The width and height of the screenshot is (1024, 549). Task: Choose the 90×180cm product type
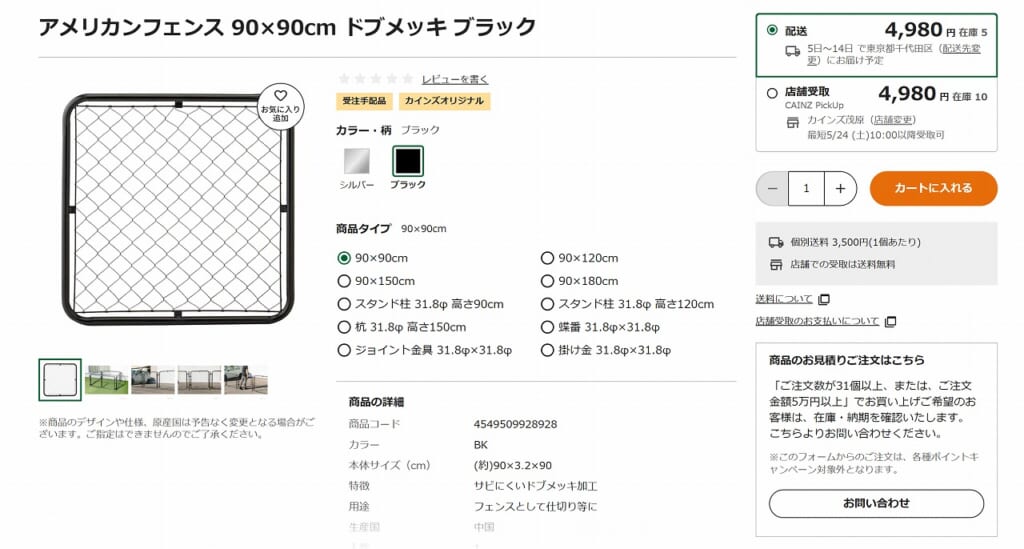[x=548, y=281]
